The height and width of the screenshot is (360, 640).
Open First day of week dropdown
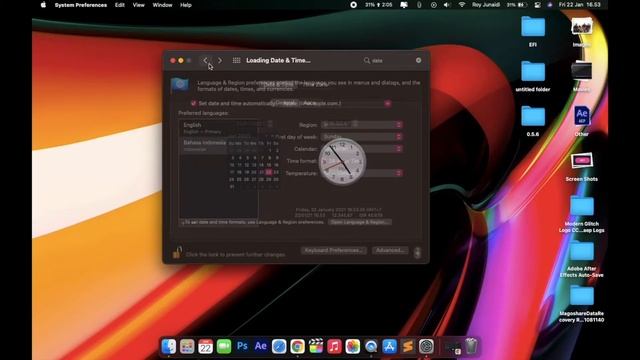362,137
